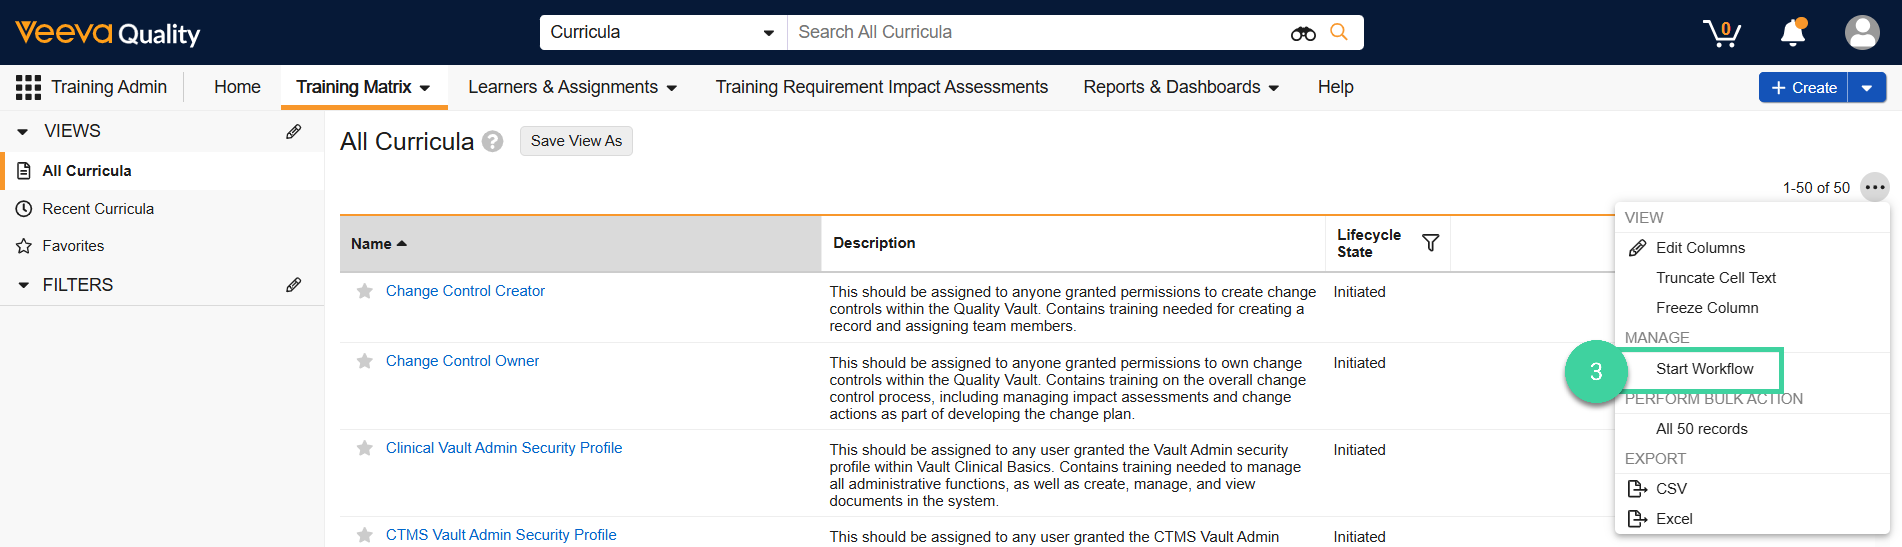Click Save View As button
The width and height of the screenshot is (1902, 547).
coord(576,141)
